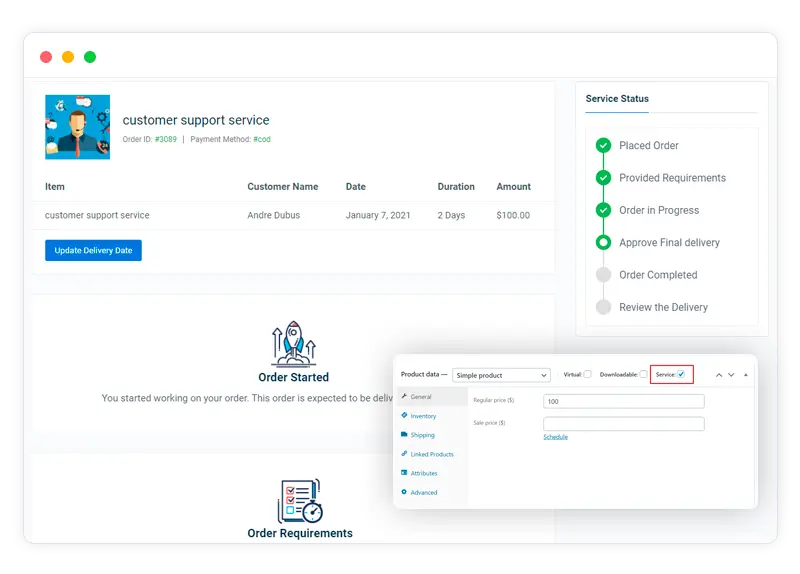Click the Regular price input field
Viewport: 800px width, 574px height.
coord(623,401)
